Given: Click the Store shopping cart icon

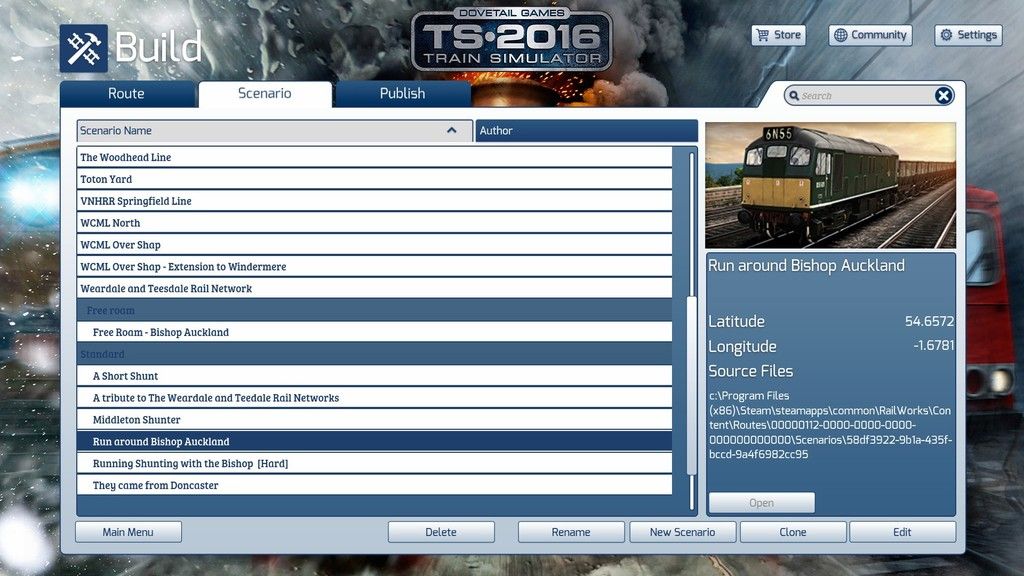Looking at the screenshot, I should click(762, 35).
